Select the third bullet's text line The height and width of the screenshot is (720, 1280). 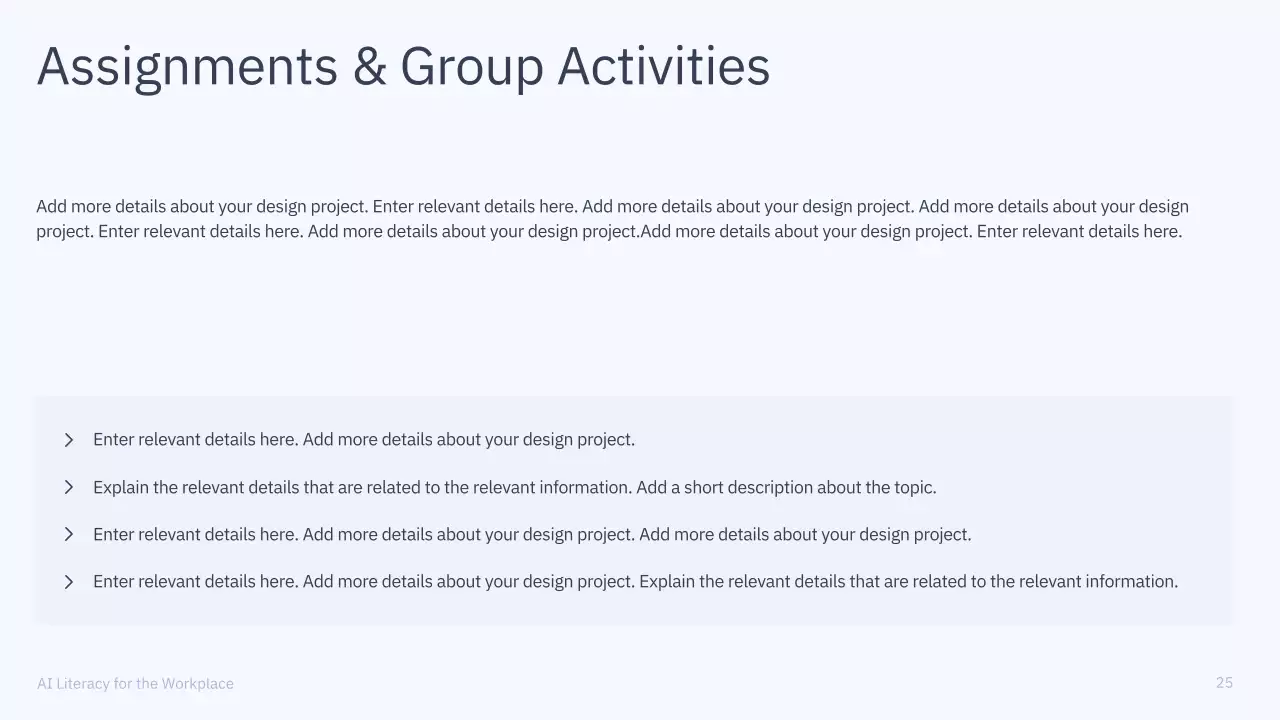pyautogui.click(x=532, y=535)
